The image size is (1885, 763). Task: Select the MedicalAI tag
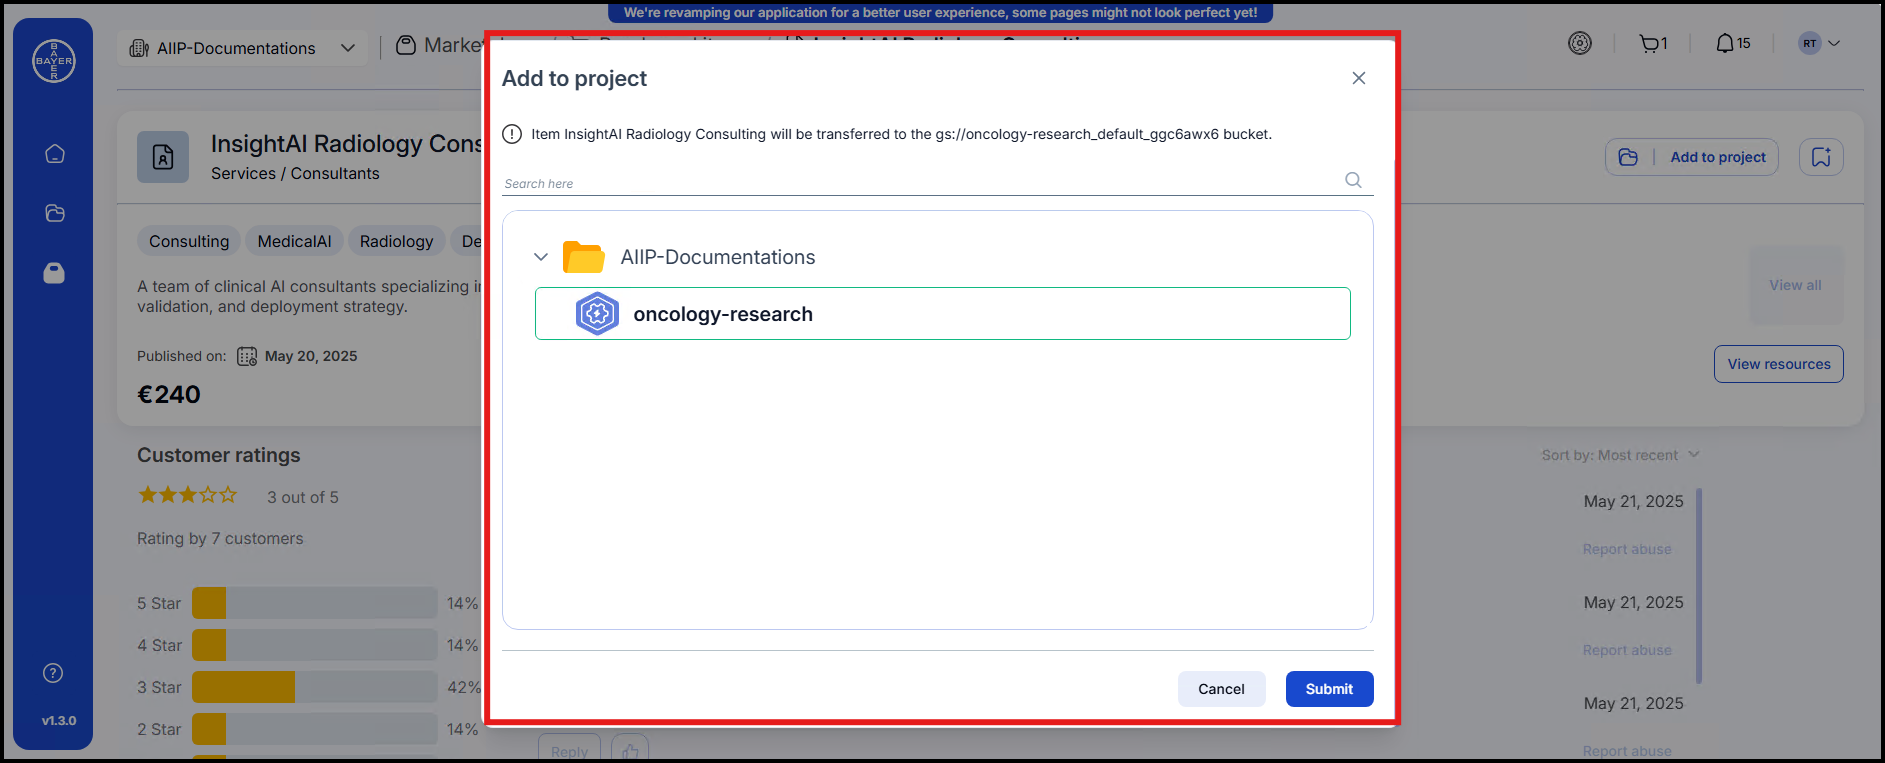click(294, 241)
